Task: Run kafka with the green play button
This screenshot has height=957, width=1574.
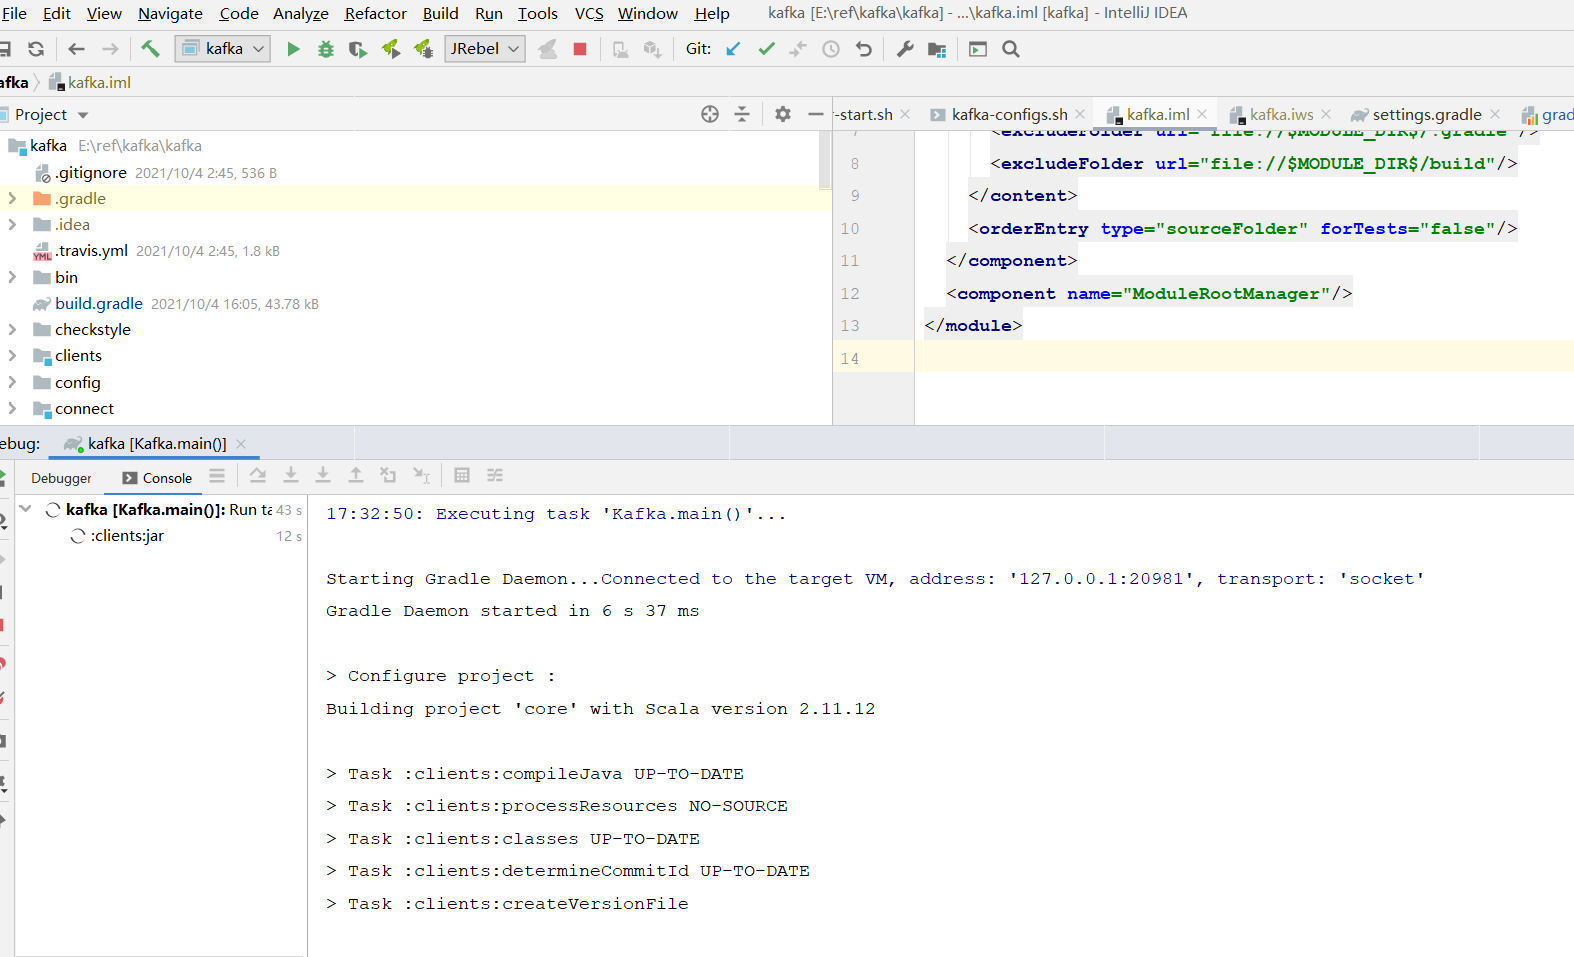Action: click(293, 49)
